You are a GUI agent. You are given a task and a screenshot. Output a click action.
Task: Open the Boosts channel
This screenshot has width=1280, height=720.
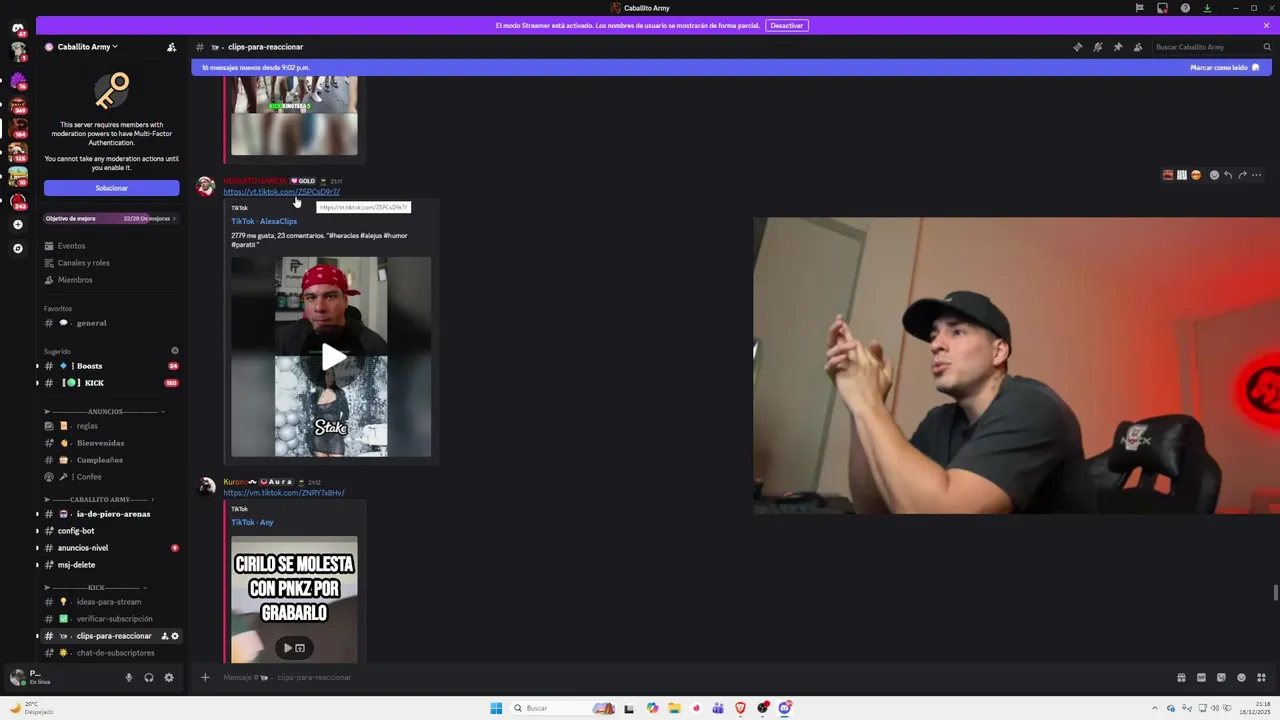click(x=111, y=366)
